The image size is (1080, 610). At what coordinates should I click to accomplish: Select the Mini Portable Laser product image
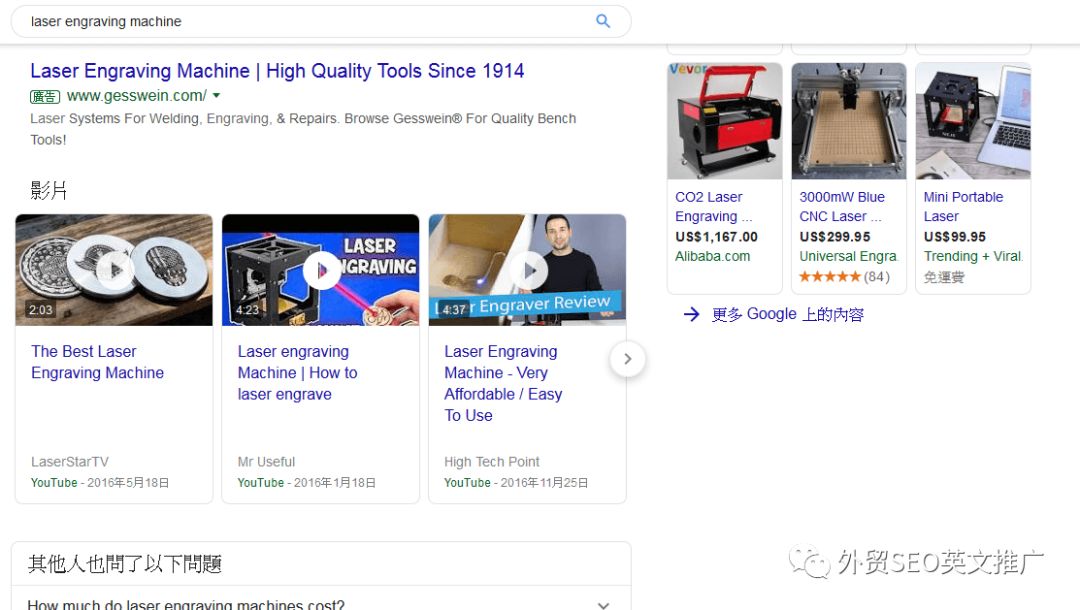[x=972, y=122]
